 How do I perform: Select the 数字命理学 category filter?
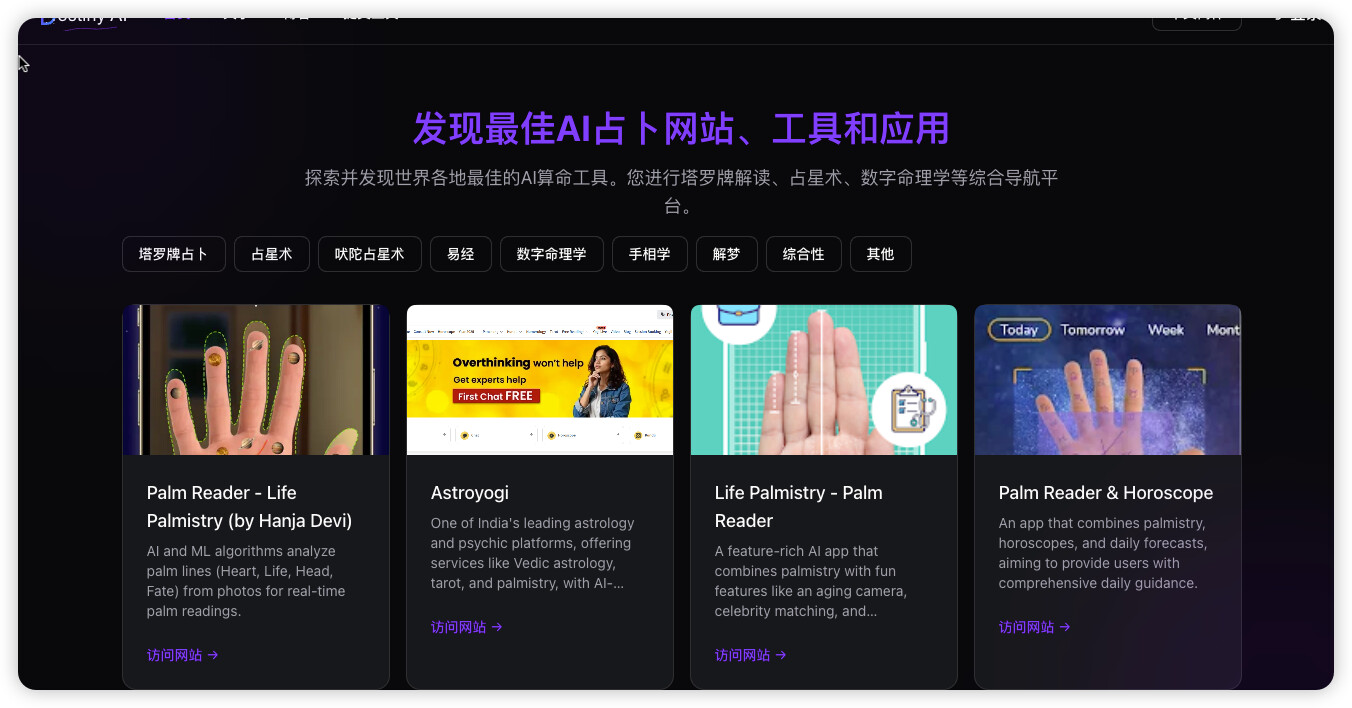pos(552,254)
